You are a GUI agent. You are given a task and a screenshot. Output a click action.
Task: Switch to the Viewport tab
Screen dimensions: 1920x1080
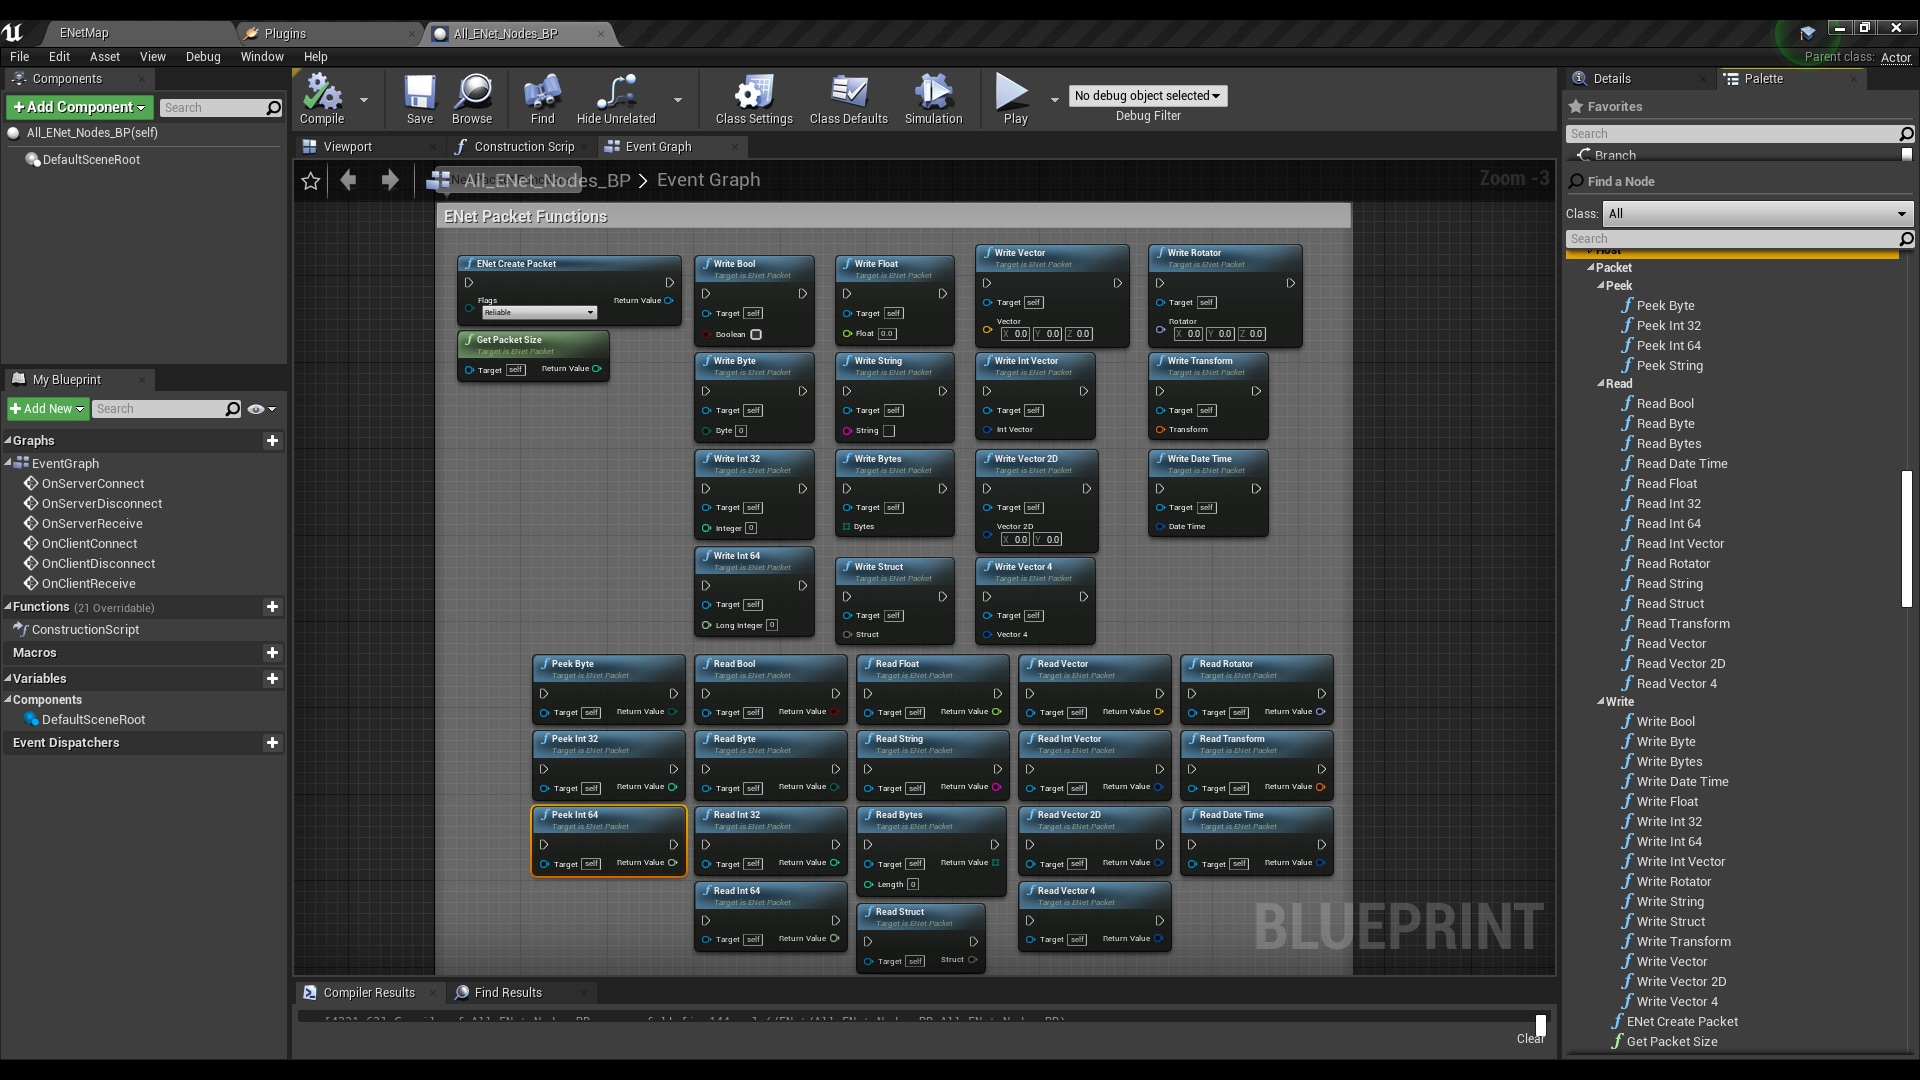tap(347, 147)
